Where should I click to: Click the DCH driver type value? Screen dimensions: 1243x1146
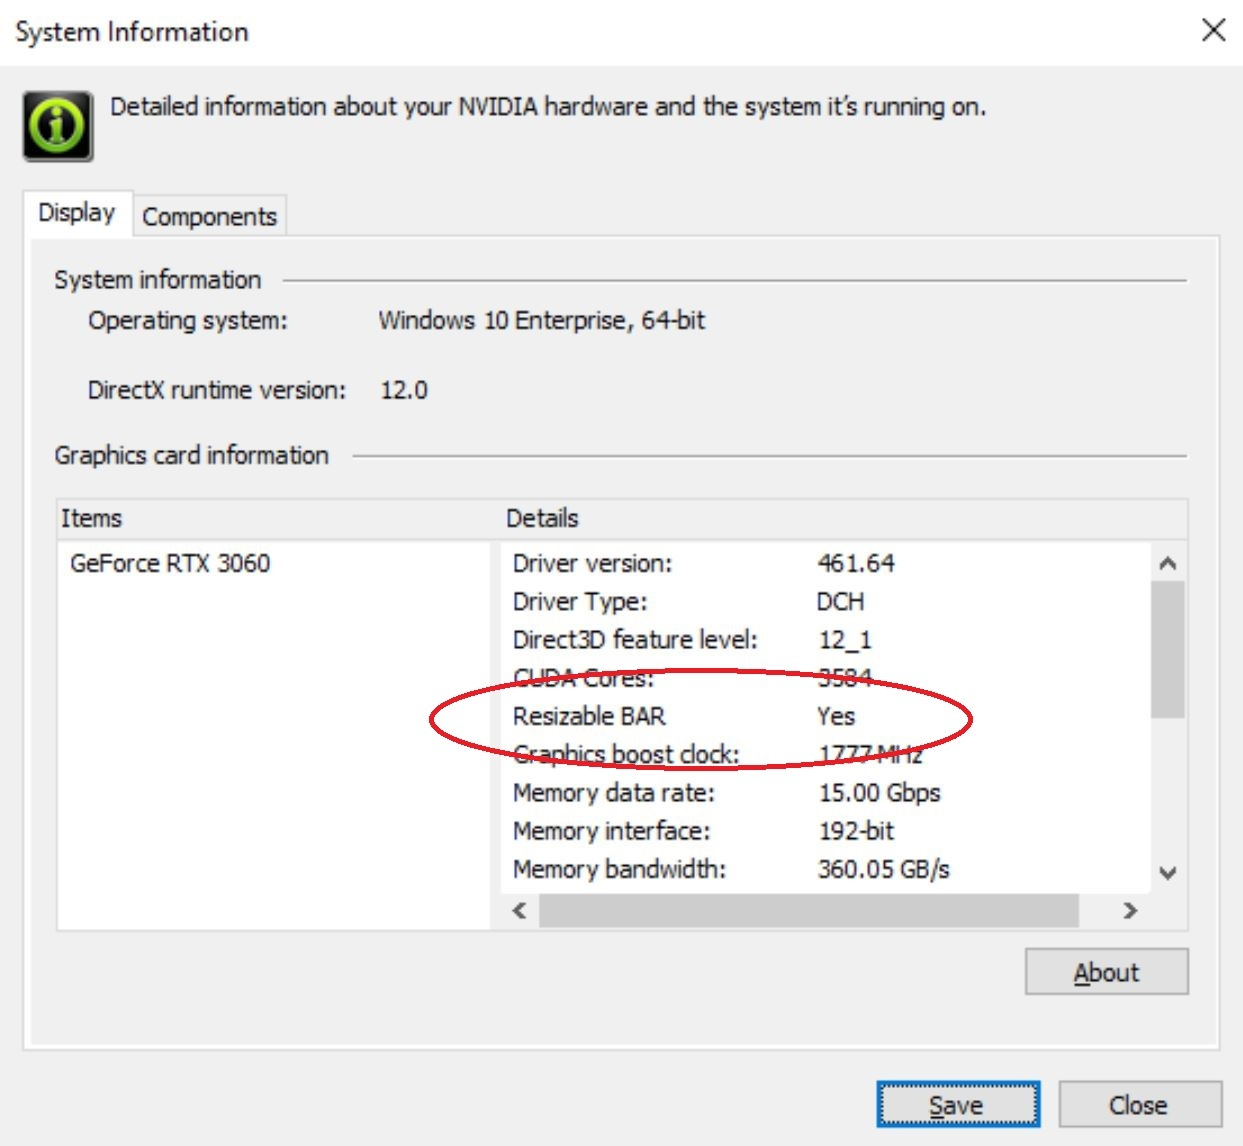pyautogui.click(x=840, y=601)
